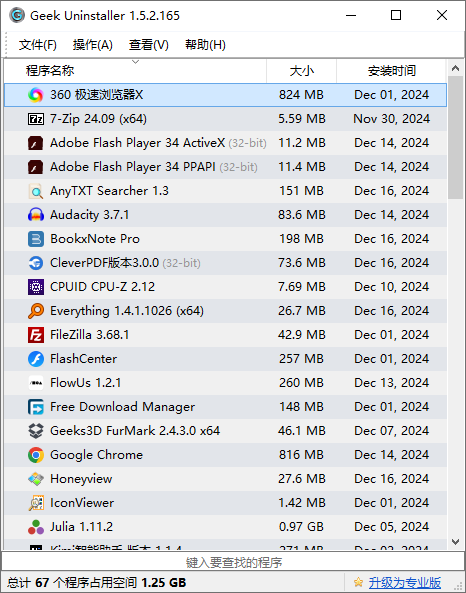Click the 键入要查找的程序 search field
The width and height of the screenshot is (466, 593).
pos(233,562)
